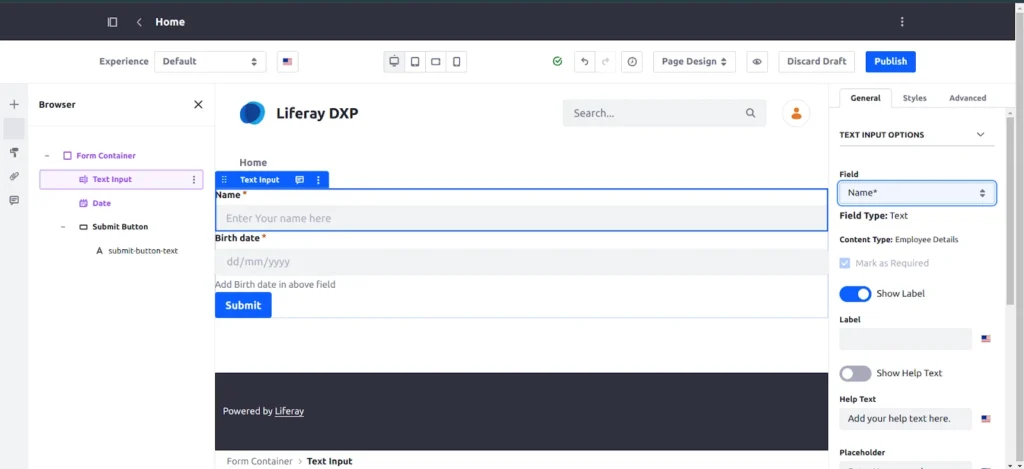The image size is (1024, 469).
Task: Select Text Input in the browser tree
Action: coord(112,180)
